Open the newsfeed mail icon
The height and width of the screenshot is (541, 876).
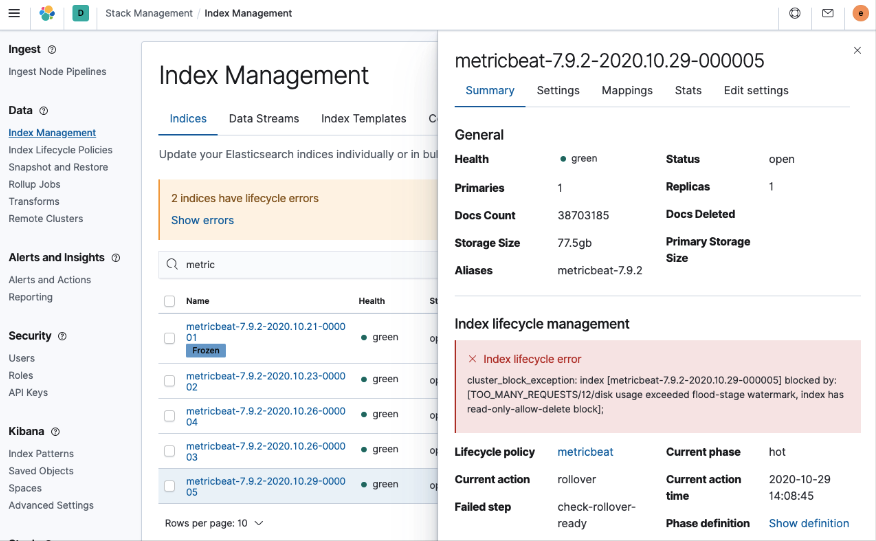click(x=827, y=13)
